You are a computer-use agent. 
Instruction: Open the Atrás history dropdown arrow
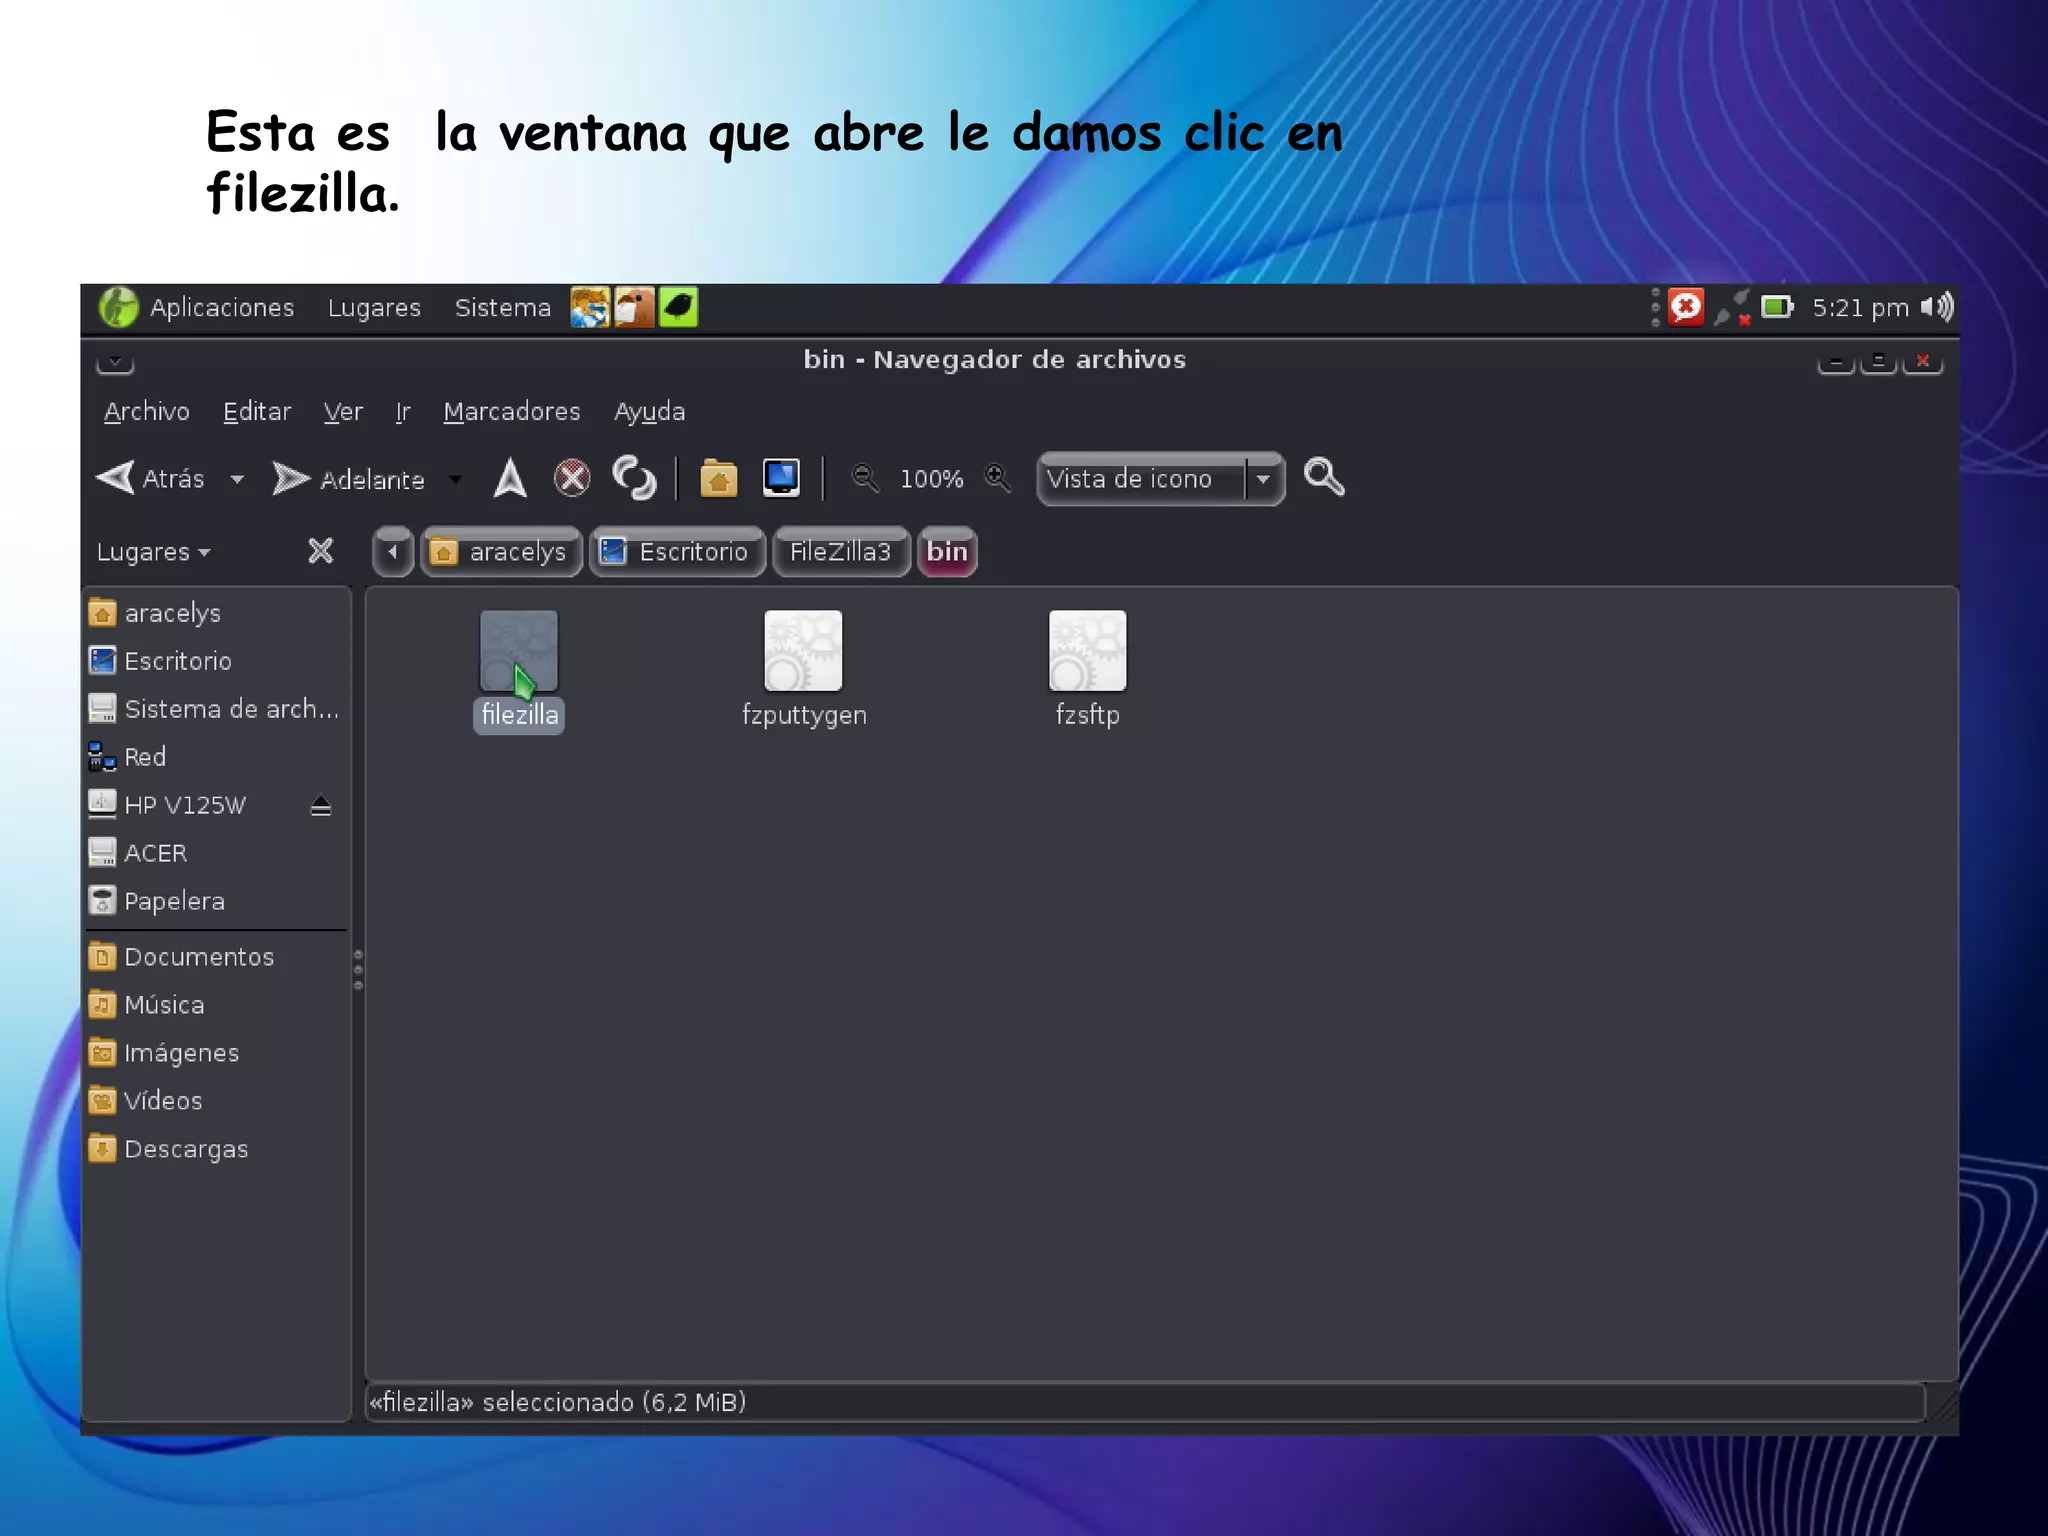237,479
